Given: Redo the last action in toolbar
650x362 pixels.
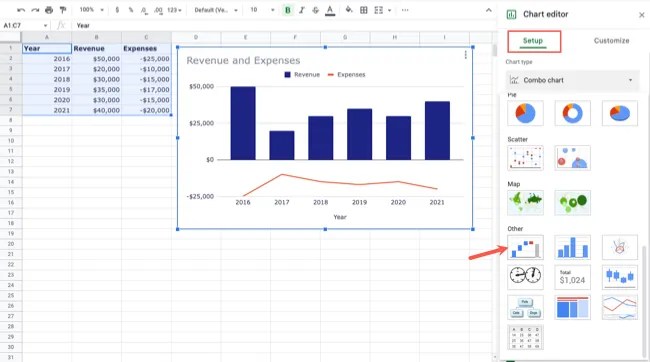Looking at the screenshot, I should 35,10.
